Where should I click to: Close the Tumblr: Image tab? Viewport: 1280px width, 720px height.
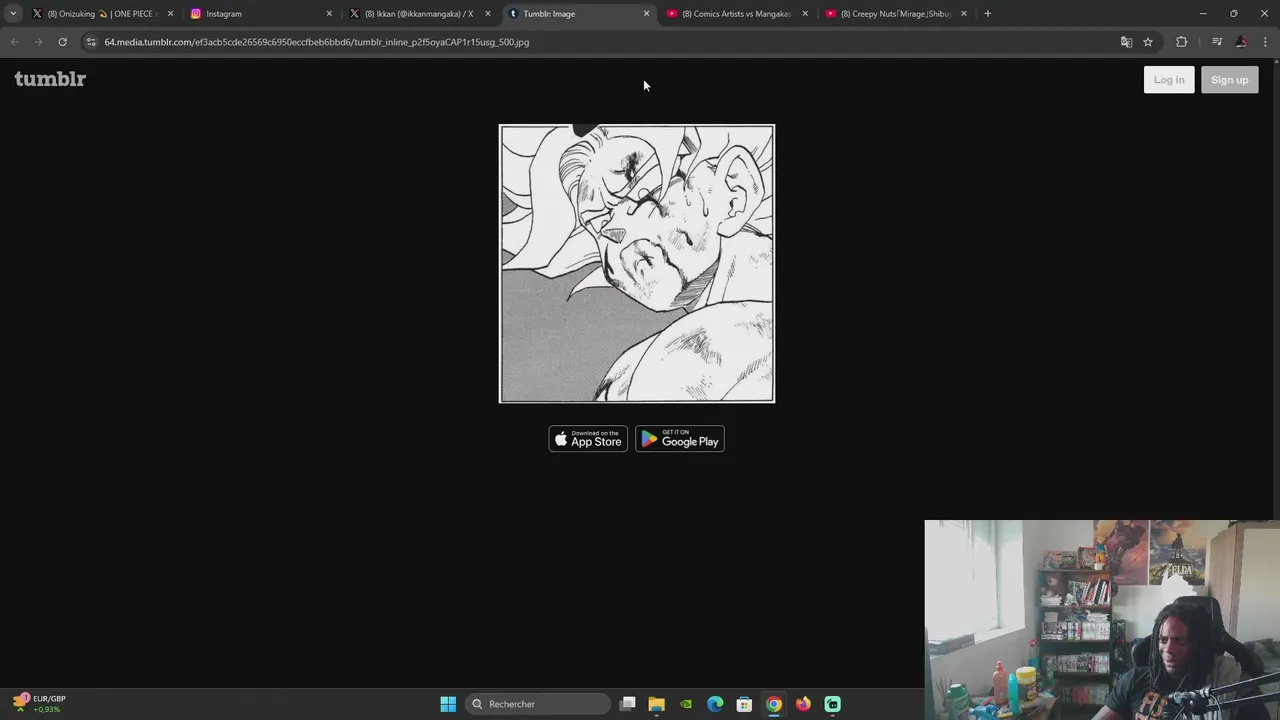646,14
